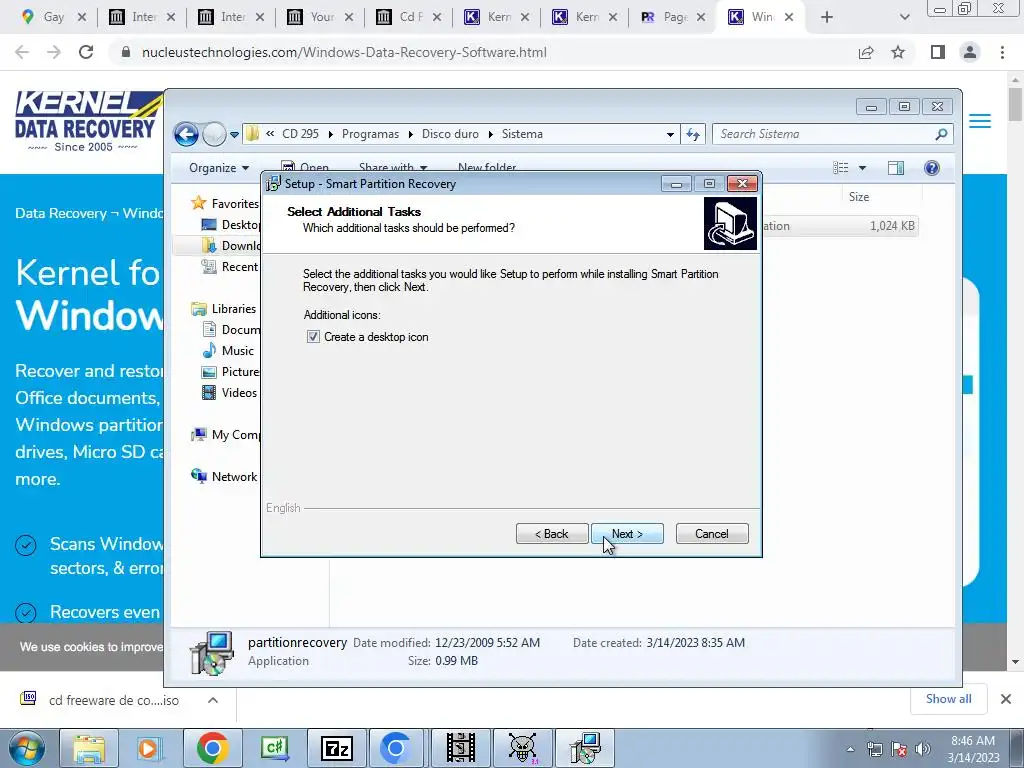Uncheck Create a desktop icon checkbox
This screenshot has height=768, width=1024.
pos(313,337)
